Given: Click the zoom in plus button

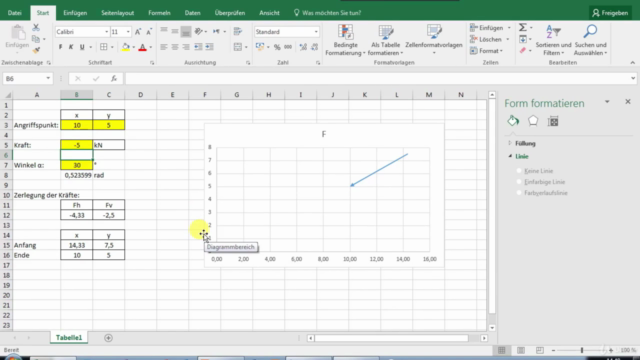Looking at the screenshot, I should point(611,350).
